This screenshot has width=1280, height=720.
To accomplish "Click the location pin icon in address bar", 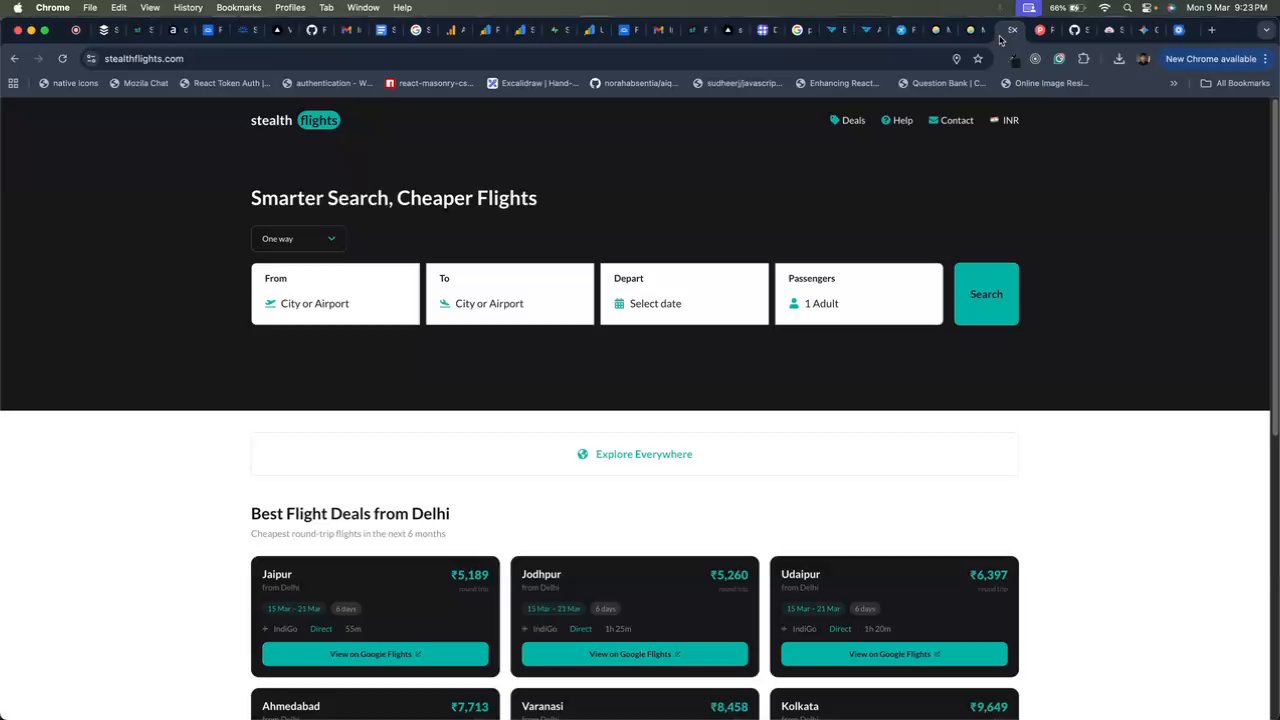I will 956,59.
